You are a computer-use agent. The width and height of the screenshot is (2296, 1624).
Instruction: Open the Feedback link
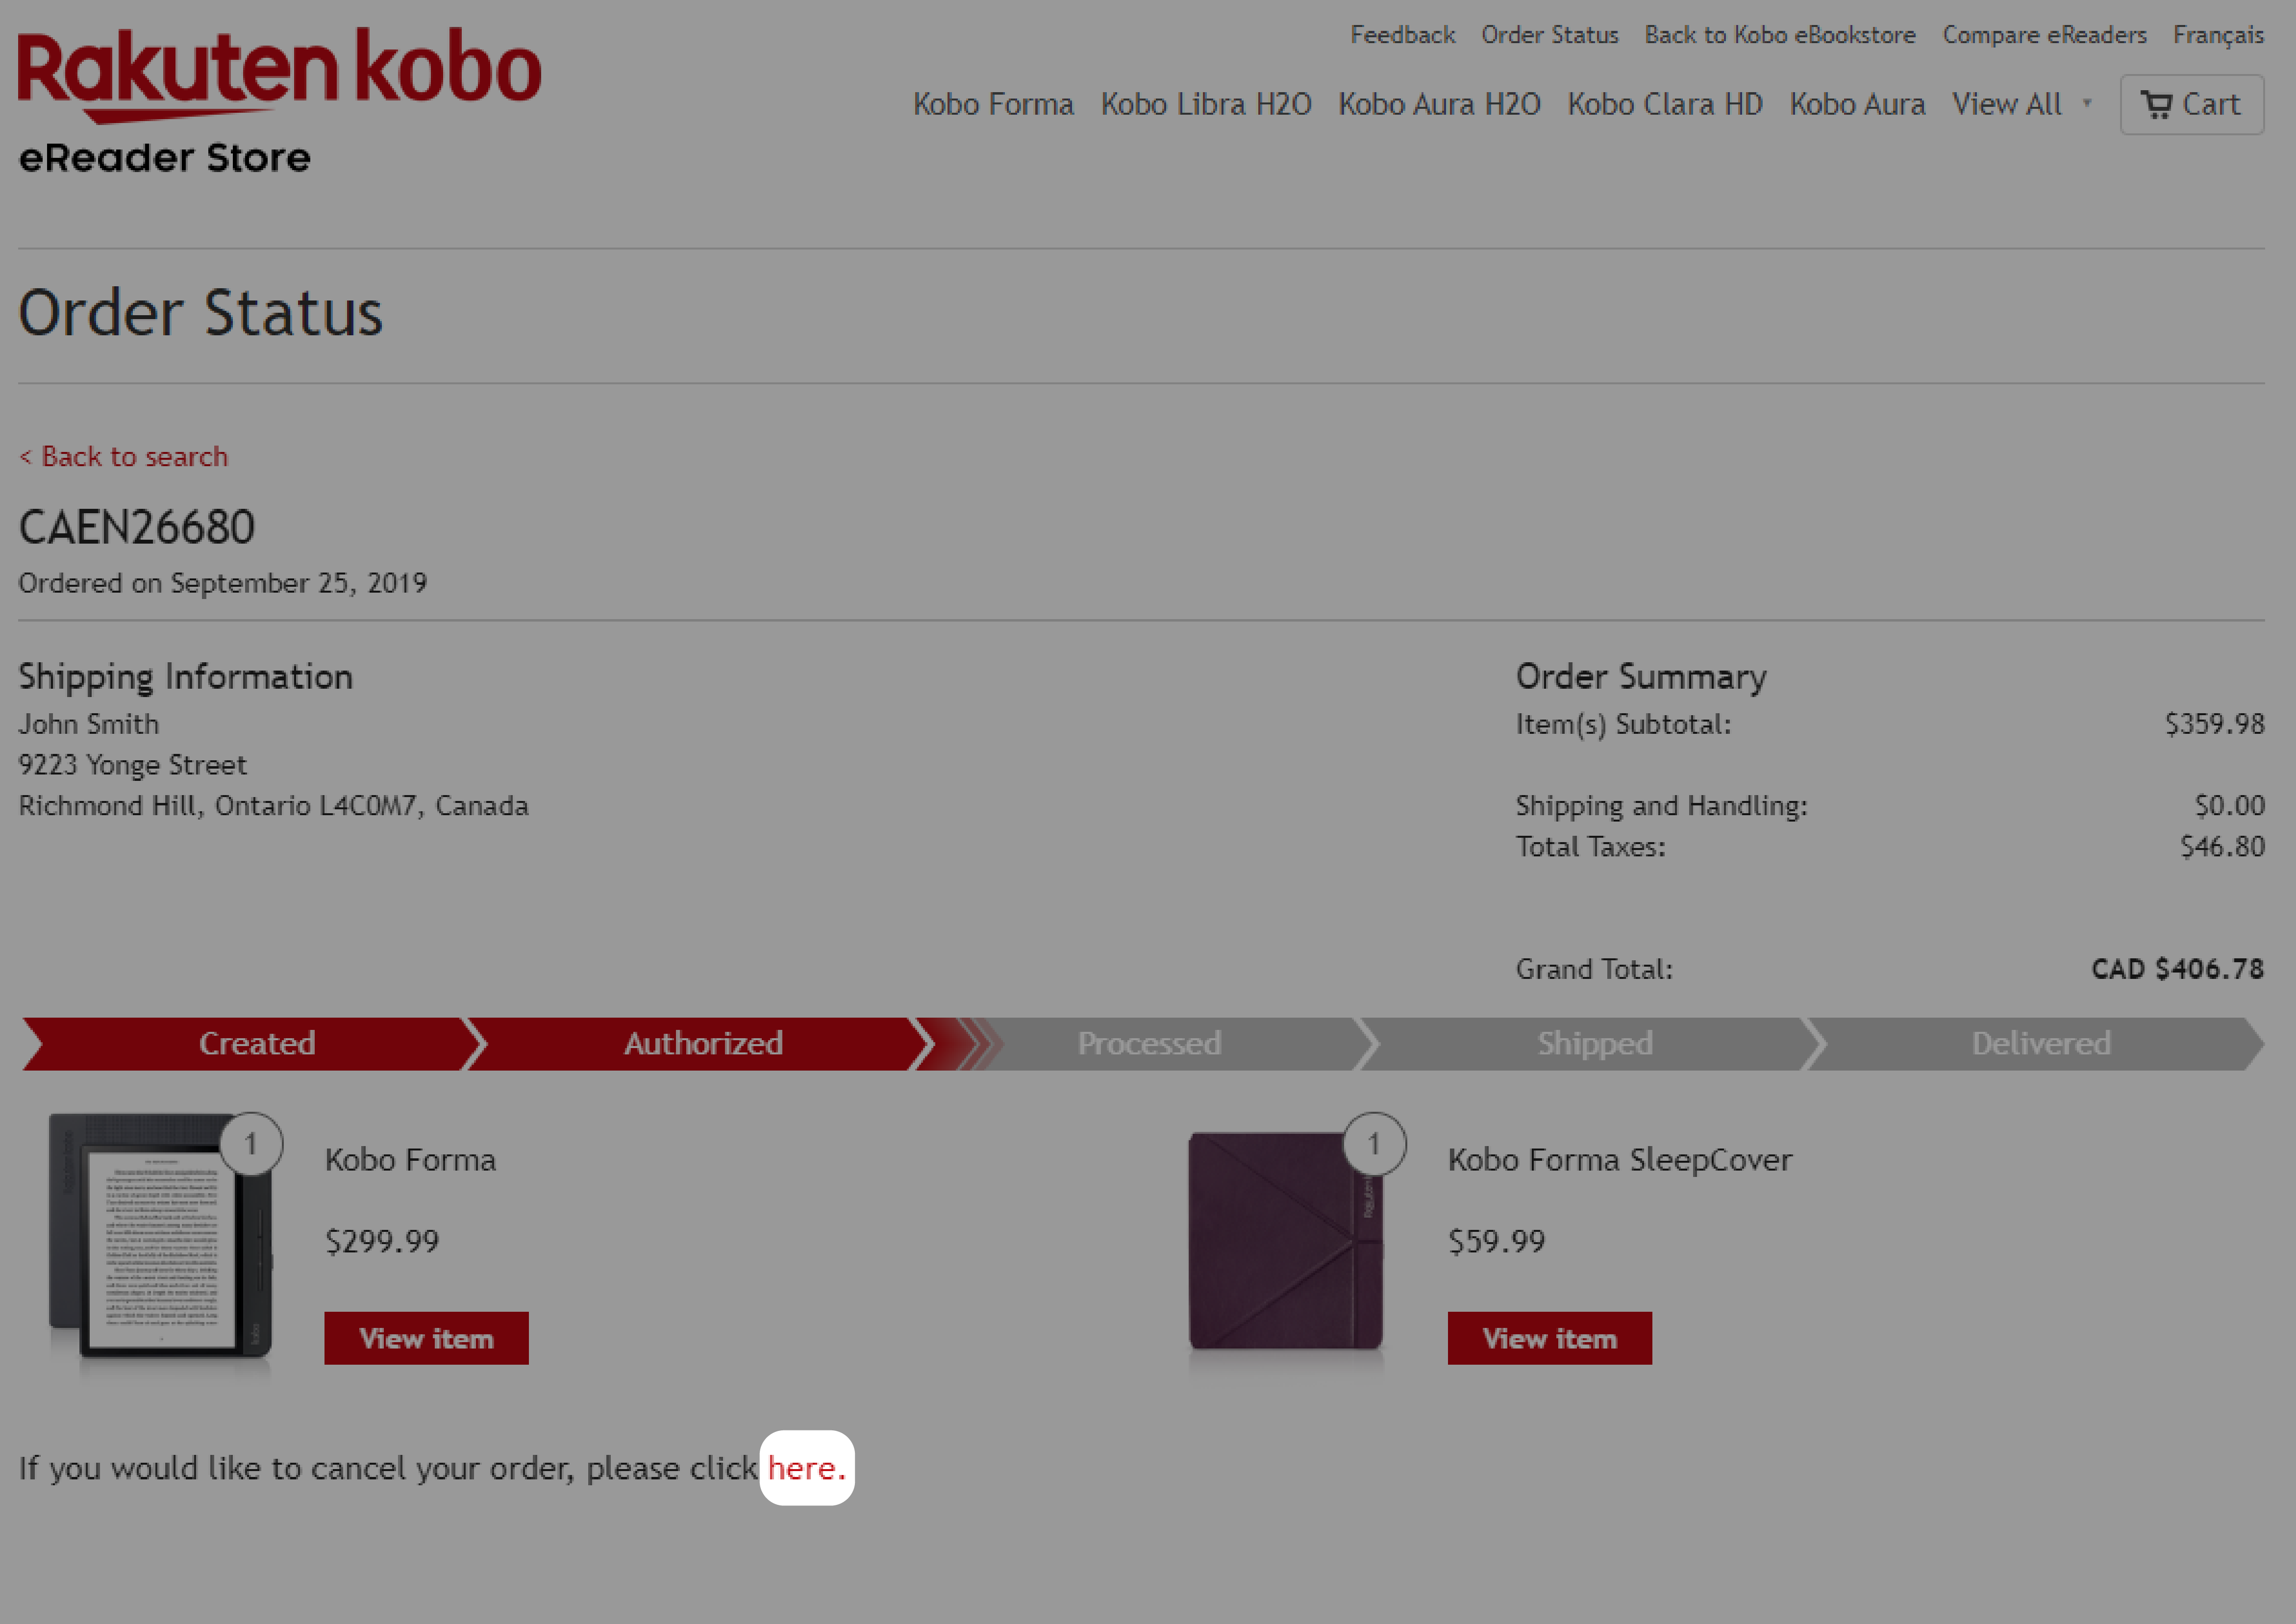(1402, 35)
